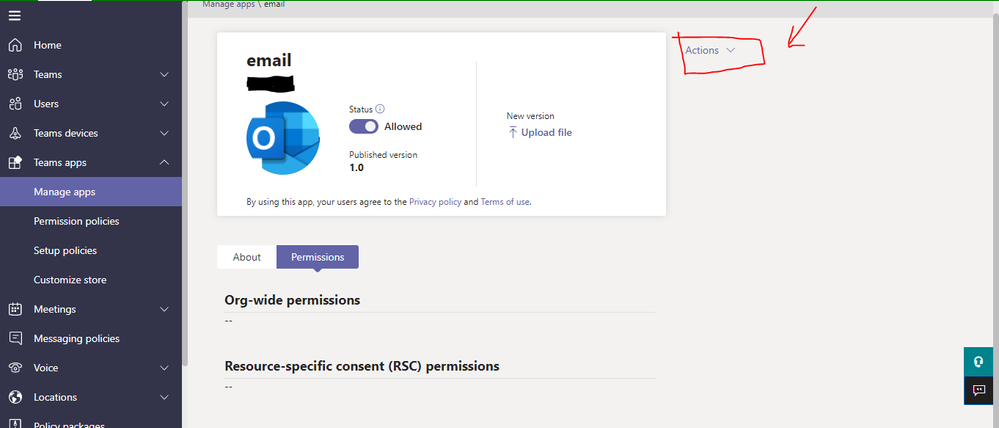Click Resource-specific consent (RSC) permissions heading
Image resolution: width=999 pixels, height=428 pixels.
[362, 367]
